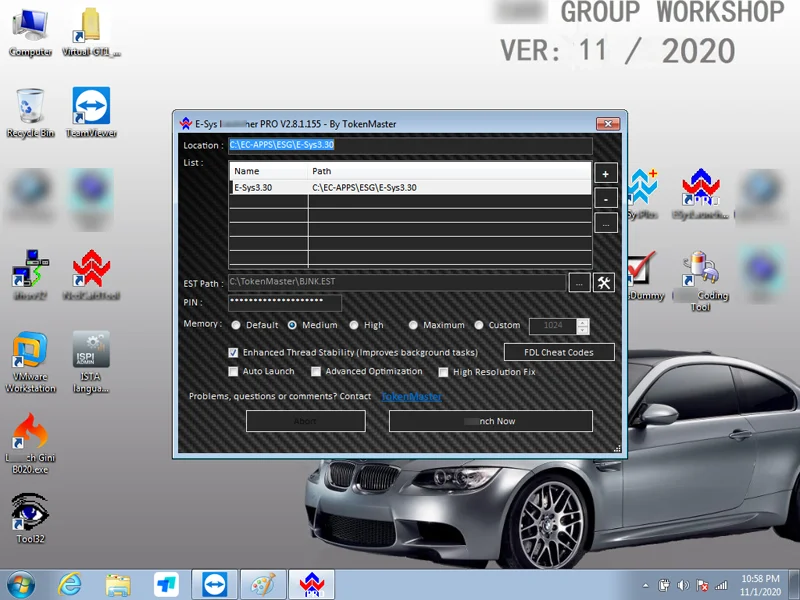
Task: Click the PIN password field
Action: (285, 303)
